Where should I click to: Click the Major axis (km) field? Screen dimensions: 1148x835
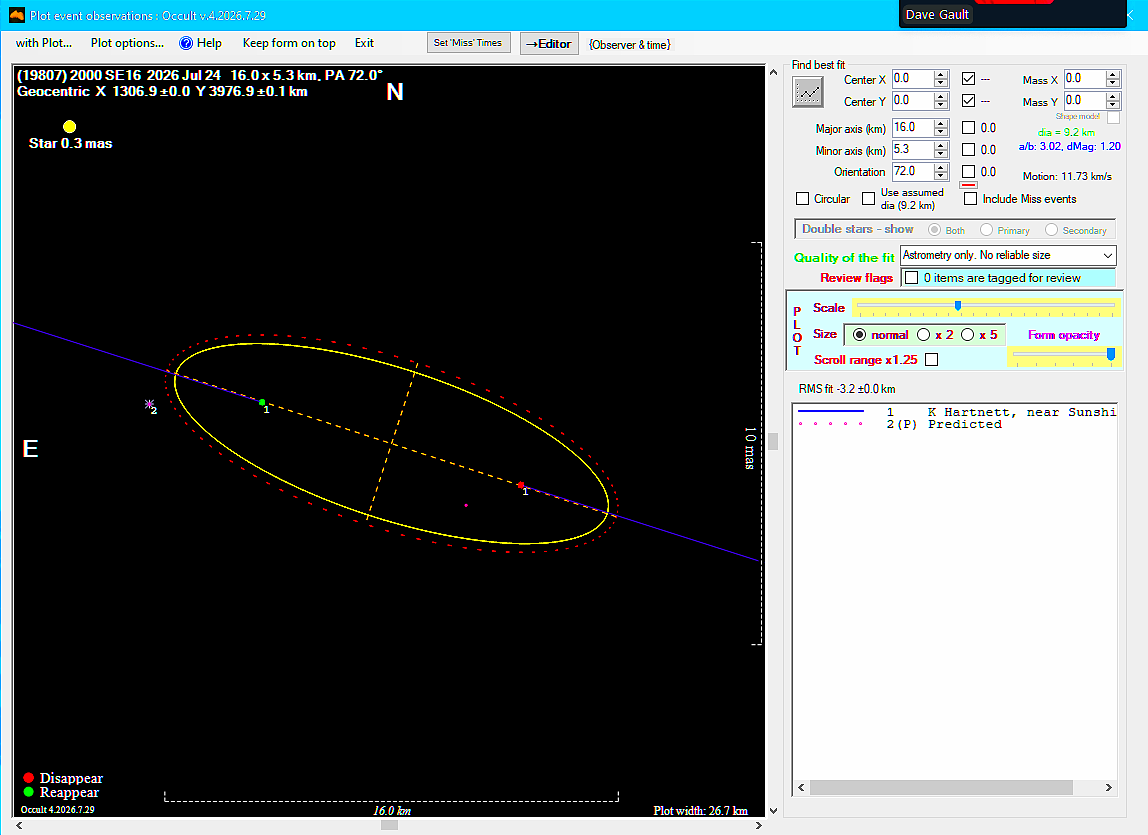[x=912, y=127]
